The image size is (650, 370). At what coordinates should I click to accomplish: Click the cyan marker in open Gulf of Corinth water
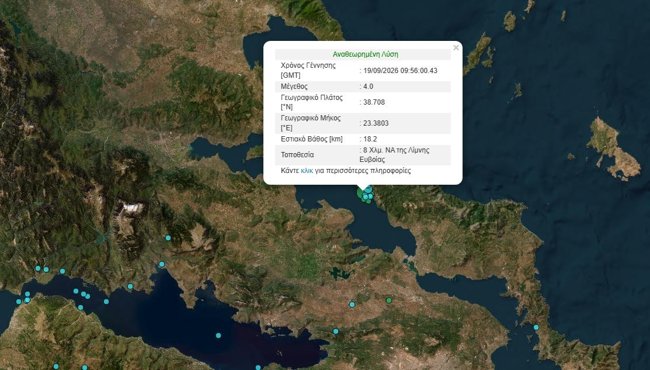(x=218, y=336)
